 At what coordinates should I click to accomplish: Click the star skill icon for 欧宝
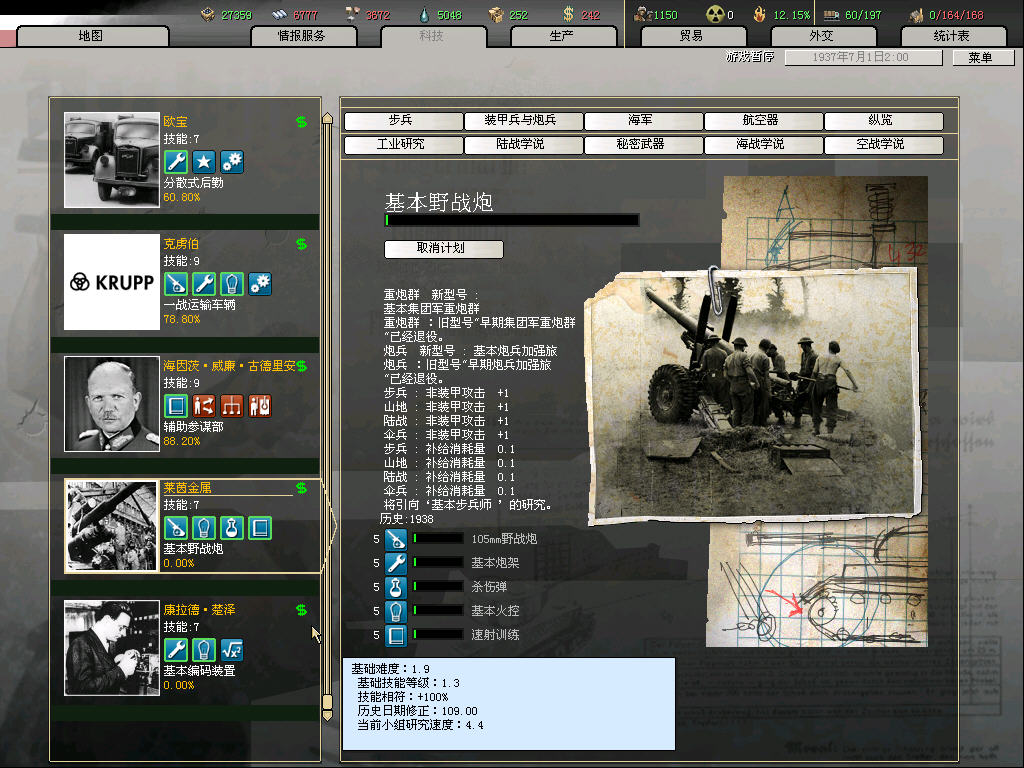click(204, 162)
